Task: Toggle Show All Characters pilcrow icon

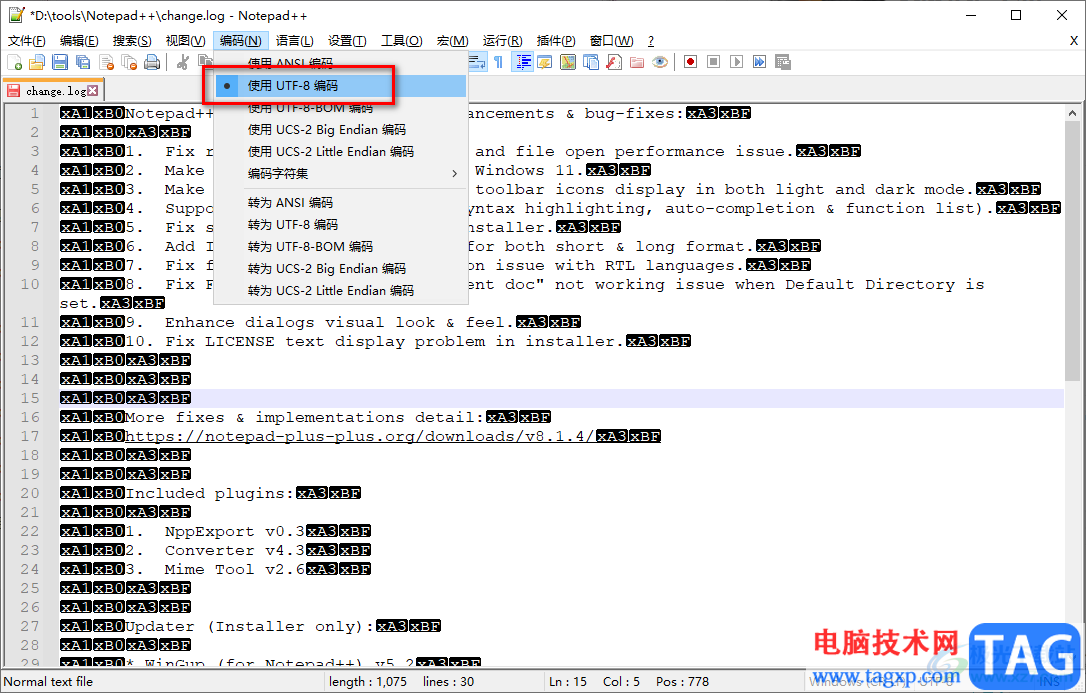Action: pyautogui.click(x=499, y=62)
